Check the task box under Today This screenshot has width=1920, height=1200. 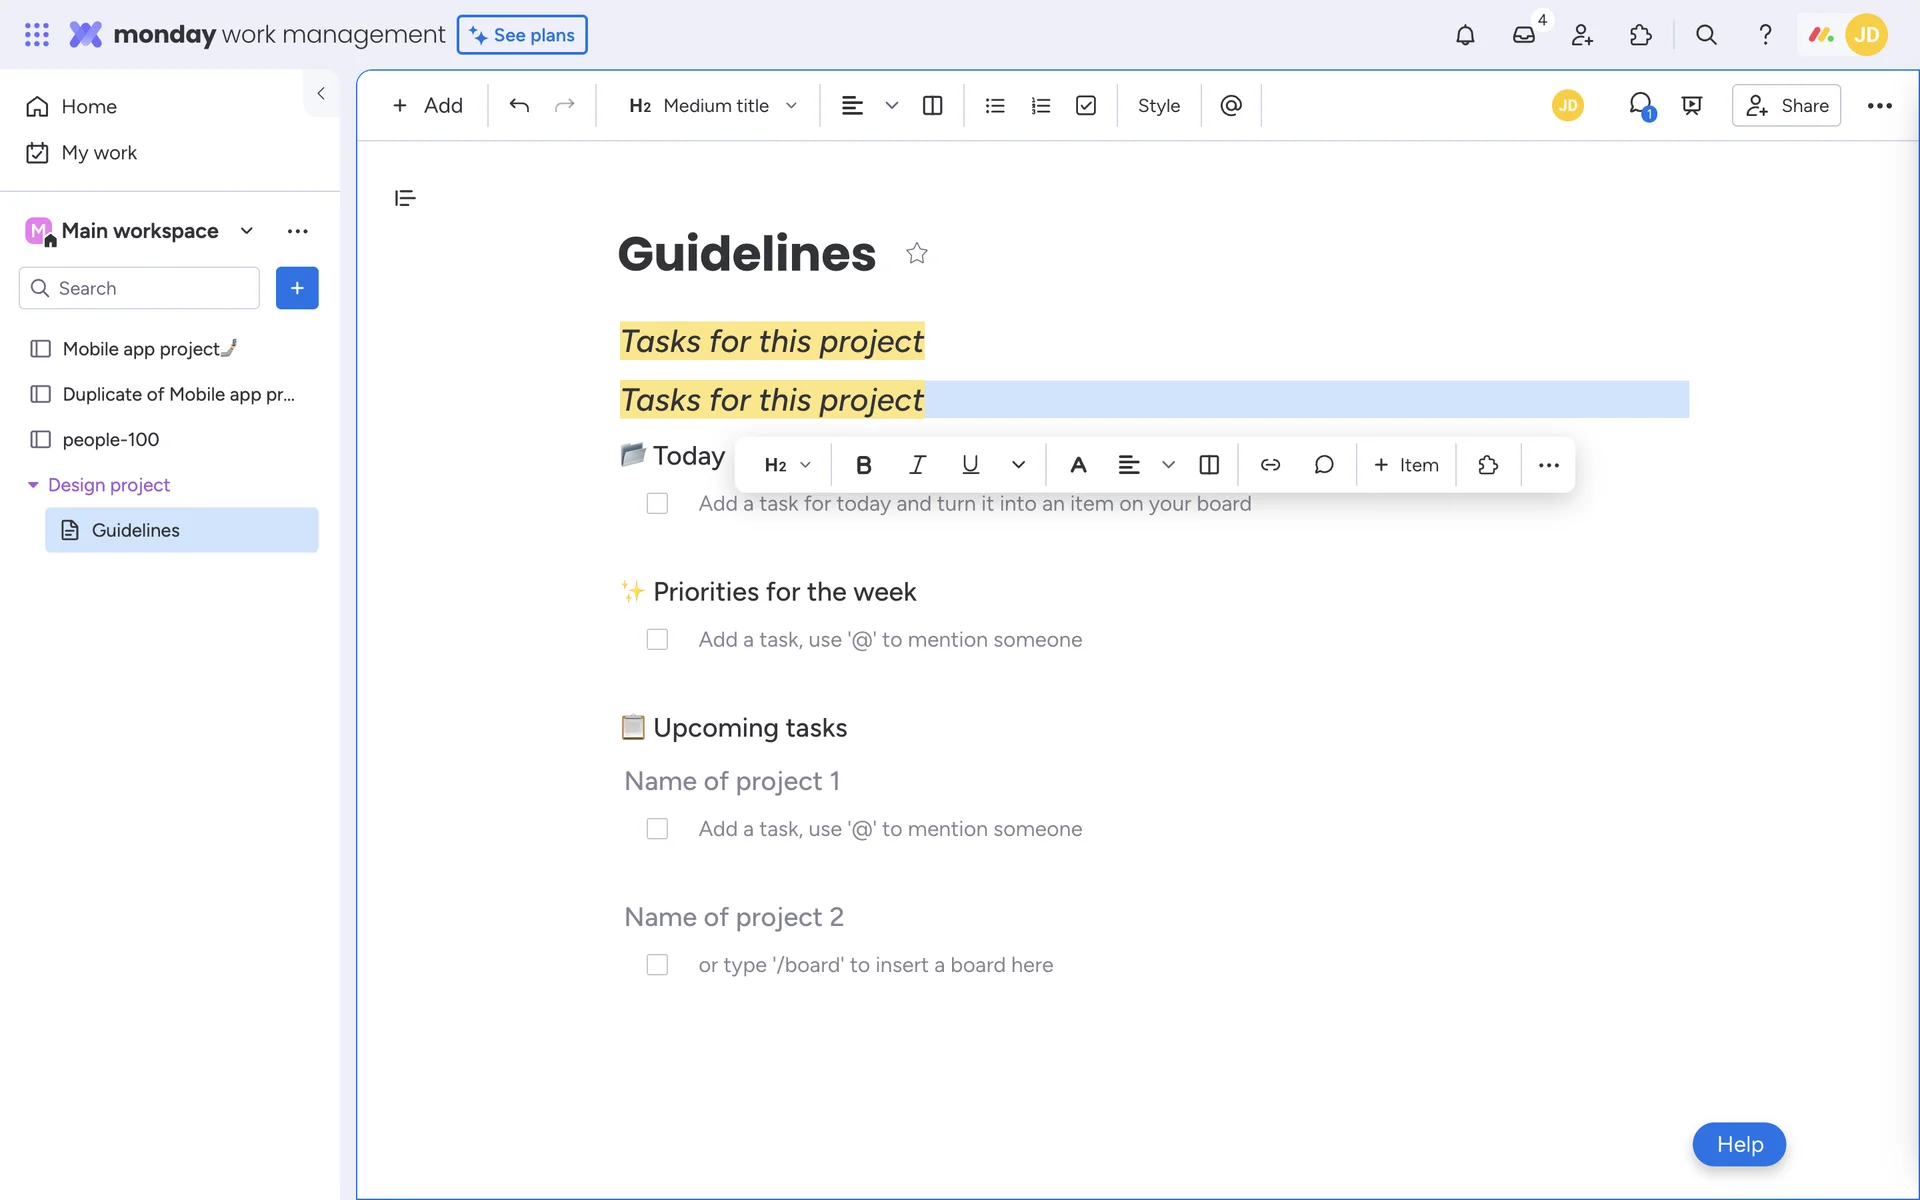coord(657,504)
